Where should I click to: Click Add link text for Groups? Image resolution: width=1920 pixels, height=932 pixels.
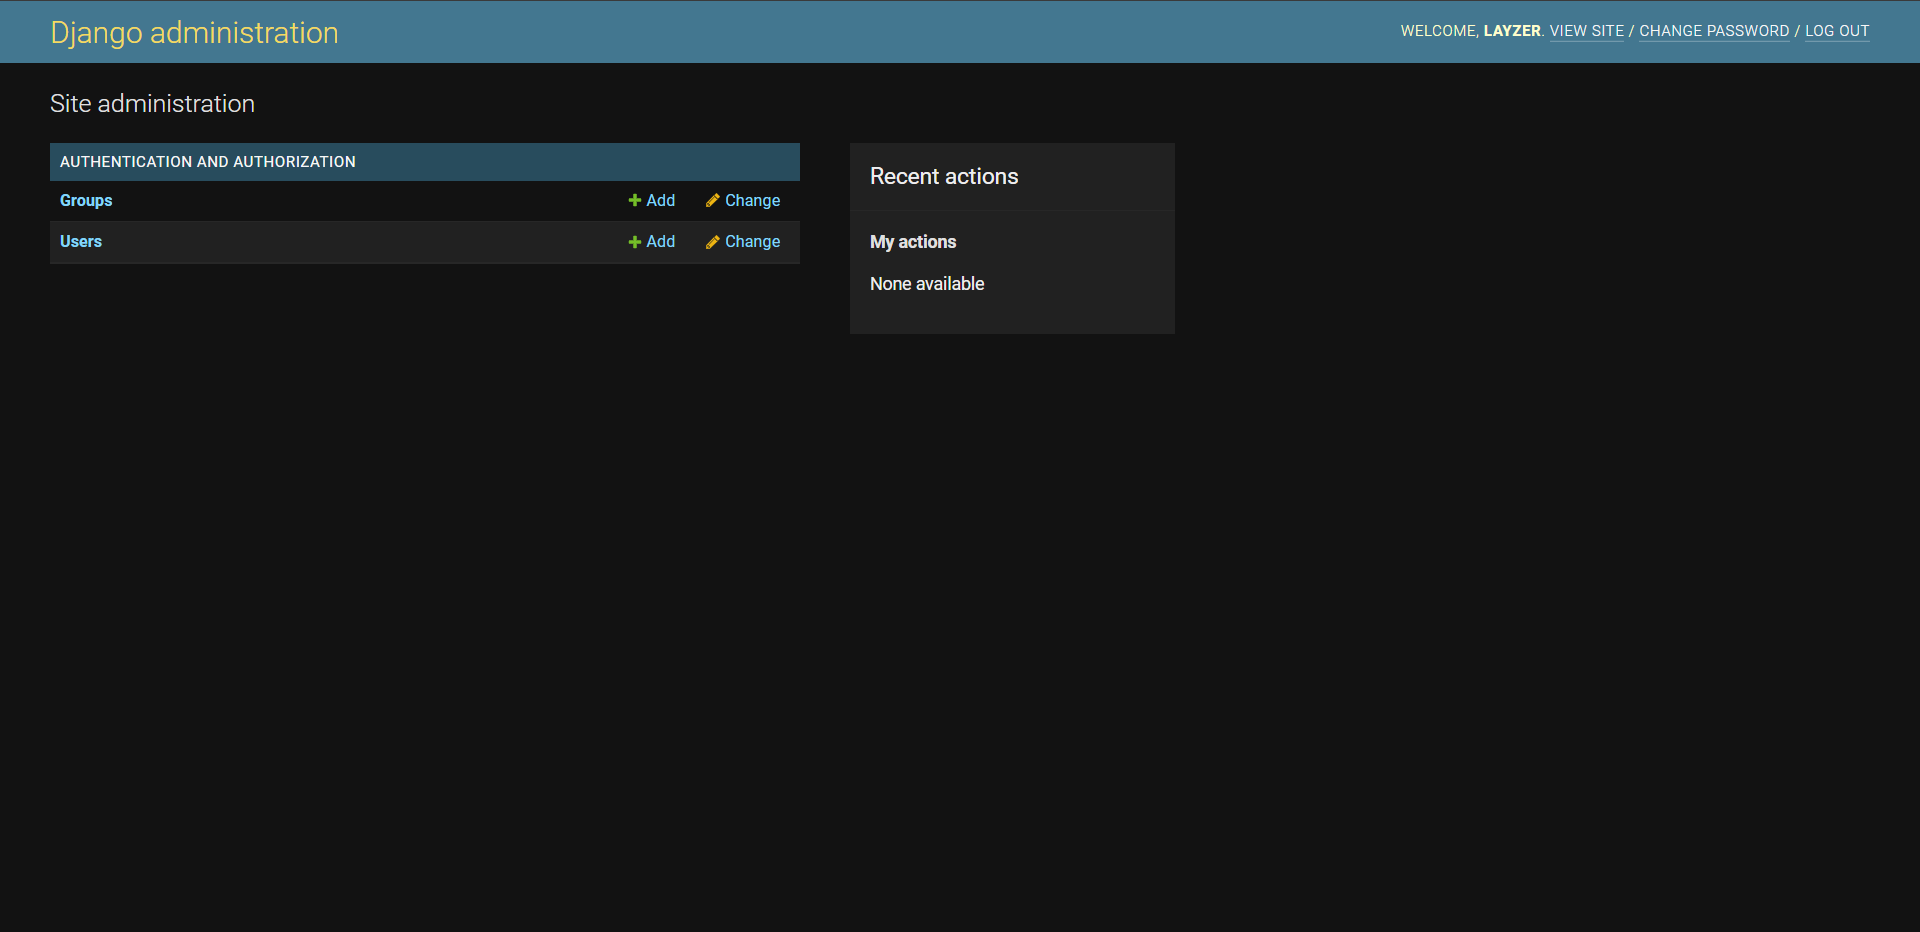pyautogui.click(x=660, y=200)
